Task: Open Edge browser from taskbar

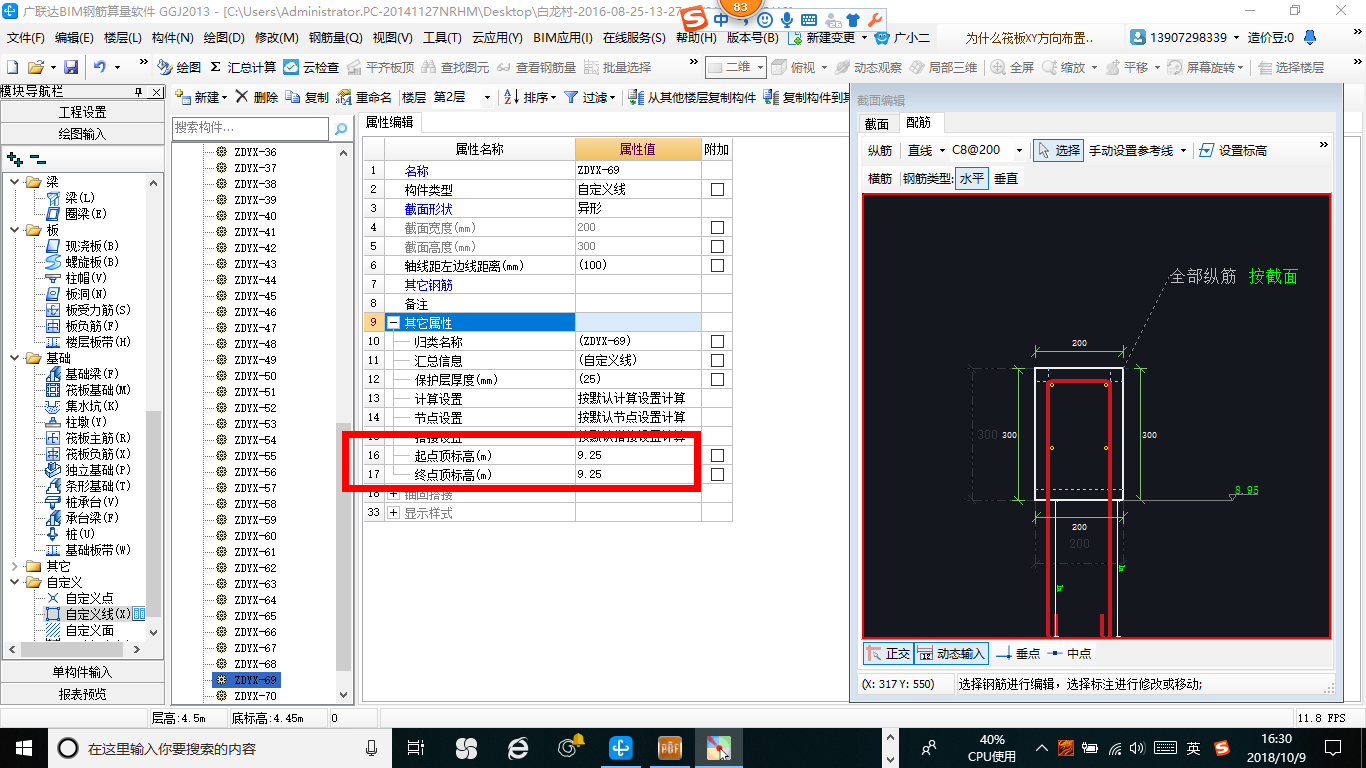Action: pos(517,747)
